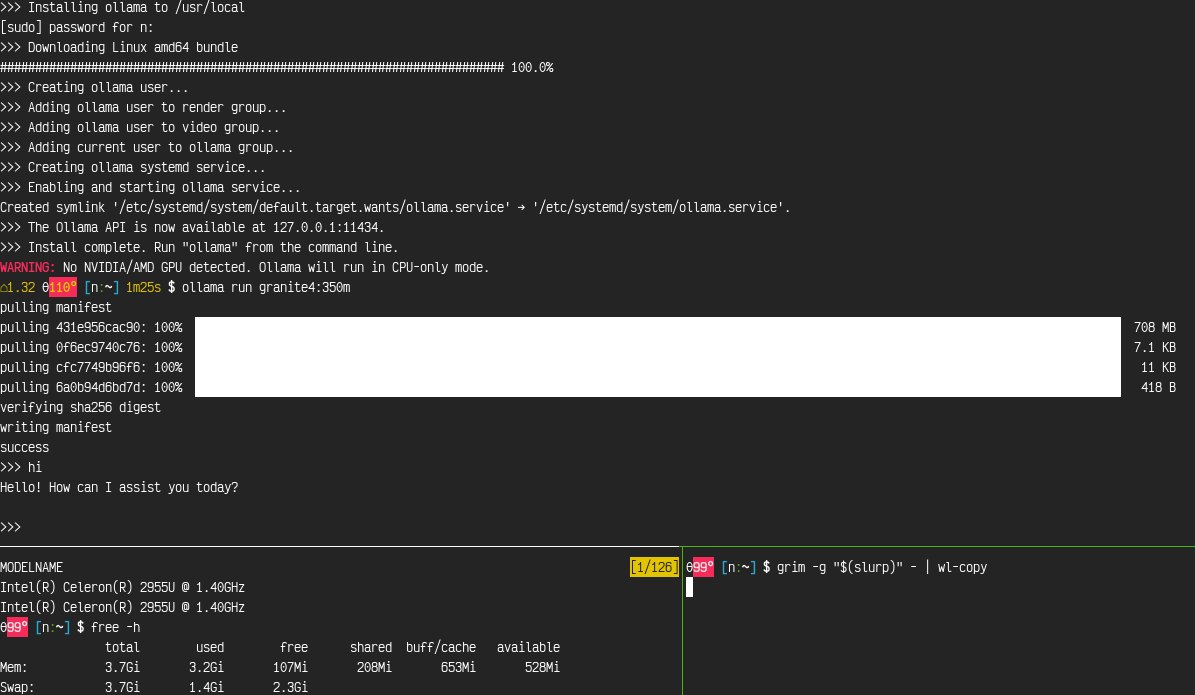The height and width of the screenshot is (695, 1195).
Task: Click the red 110° temperature badge
Action: [62, 288]
